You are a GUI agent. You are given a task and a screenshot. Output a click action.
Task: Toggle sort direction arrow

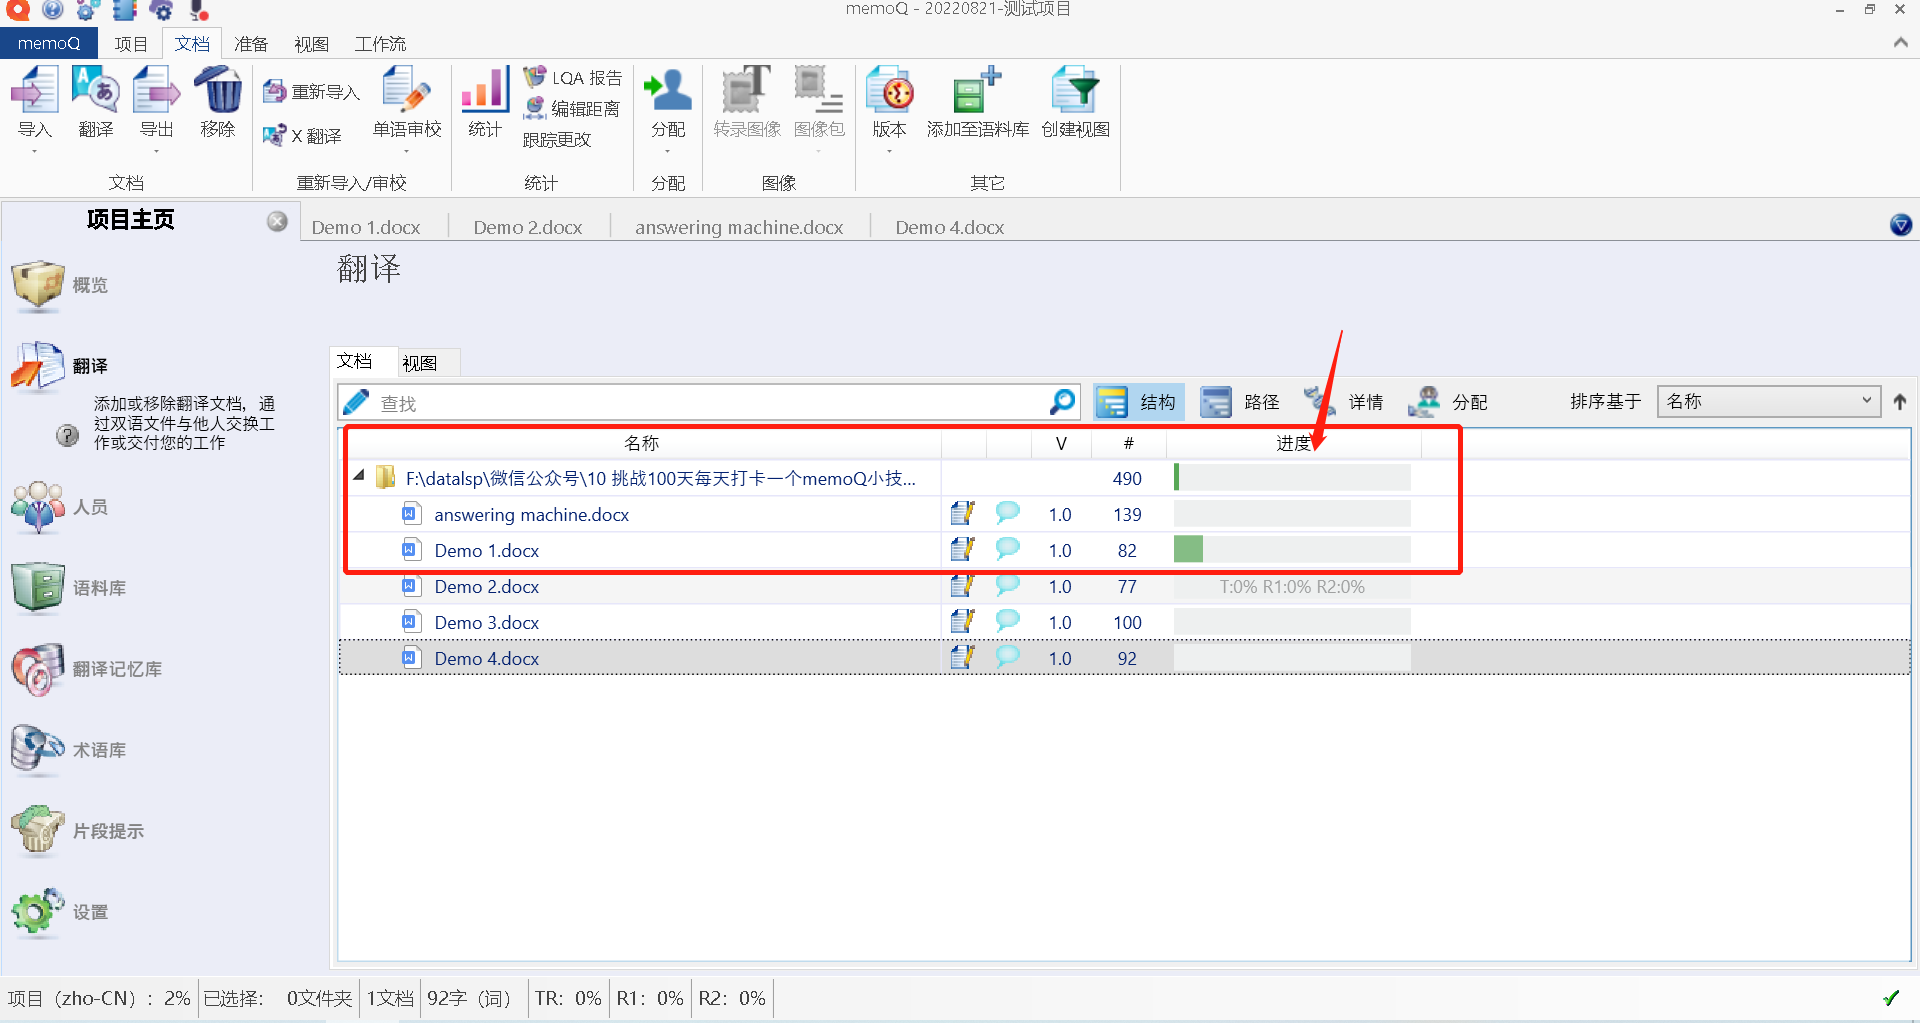tap(1900, 402)
